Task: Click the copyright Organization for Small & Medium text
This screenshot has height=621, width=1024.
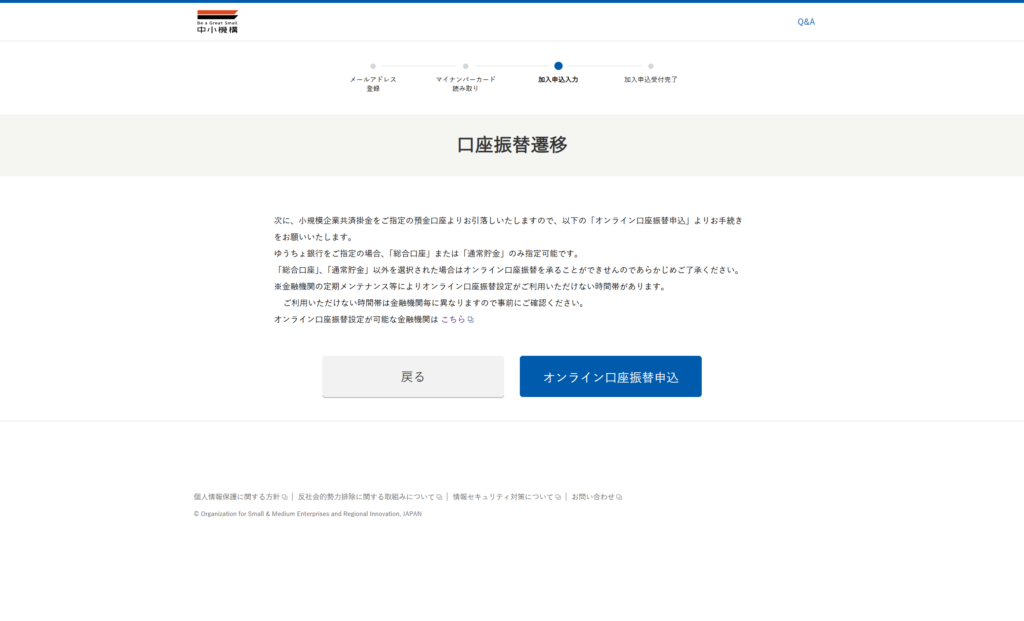Action: 308,514
